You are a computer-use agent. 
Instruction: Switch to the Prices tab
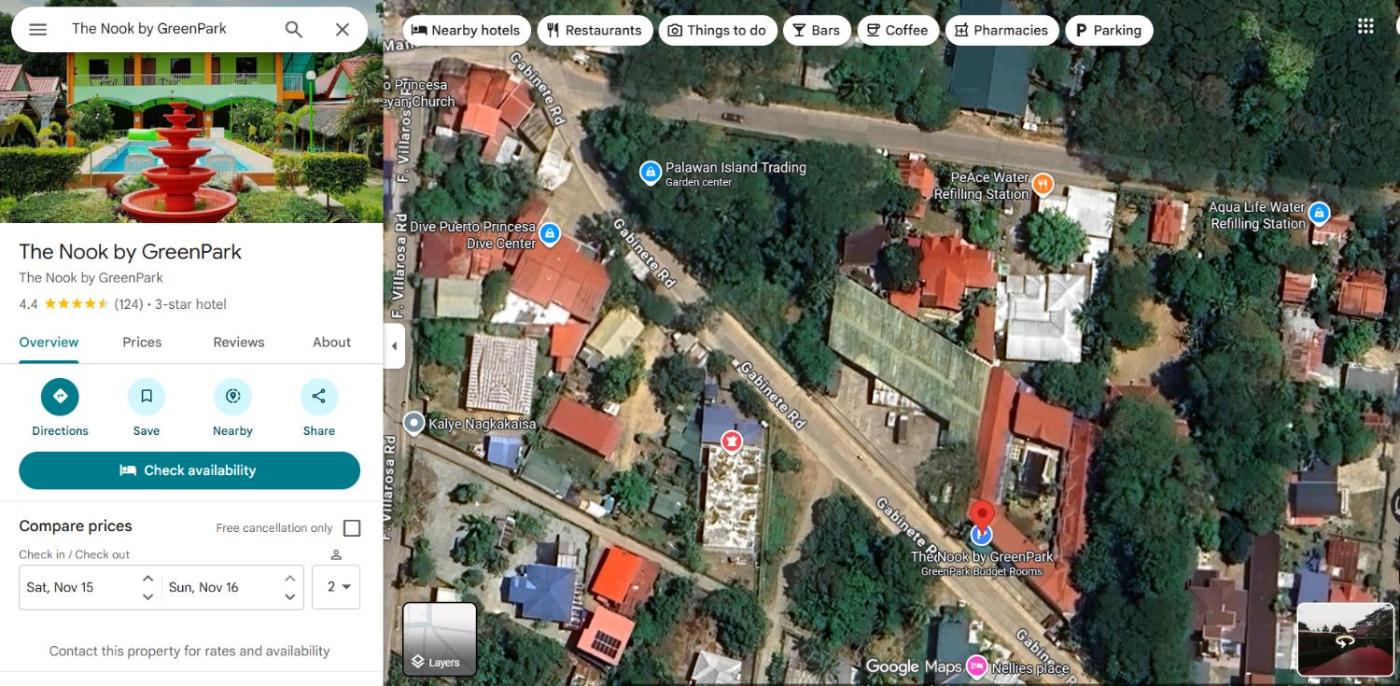click(142, 342)
